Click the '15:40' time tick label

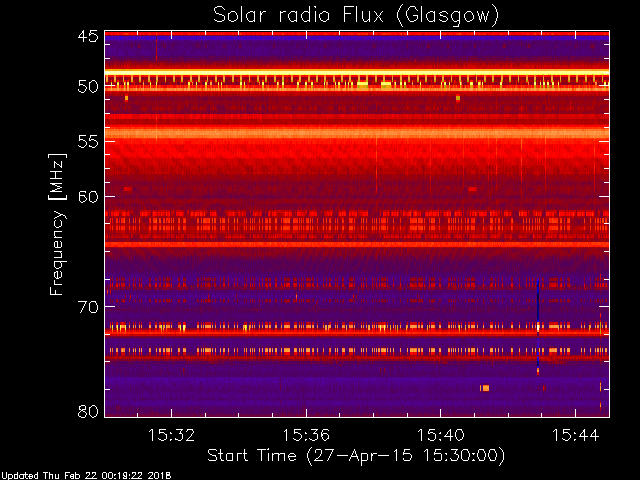coord(440,435)
